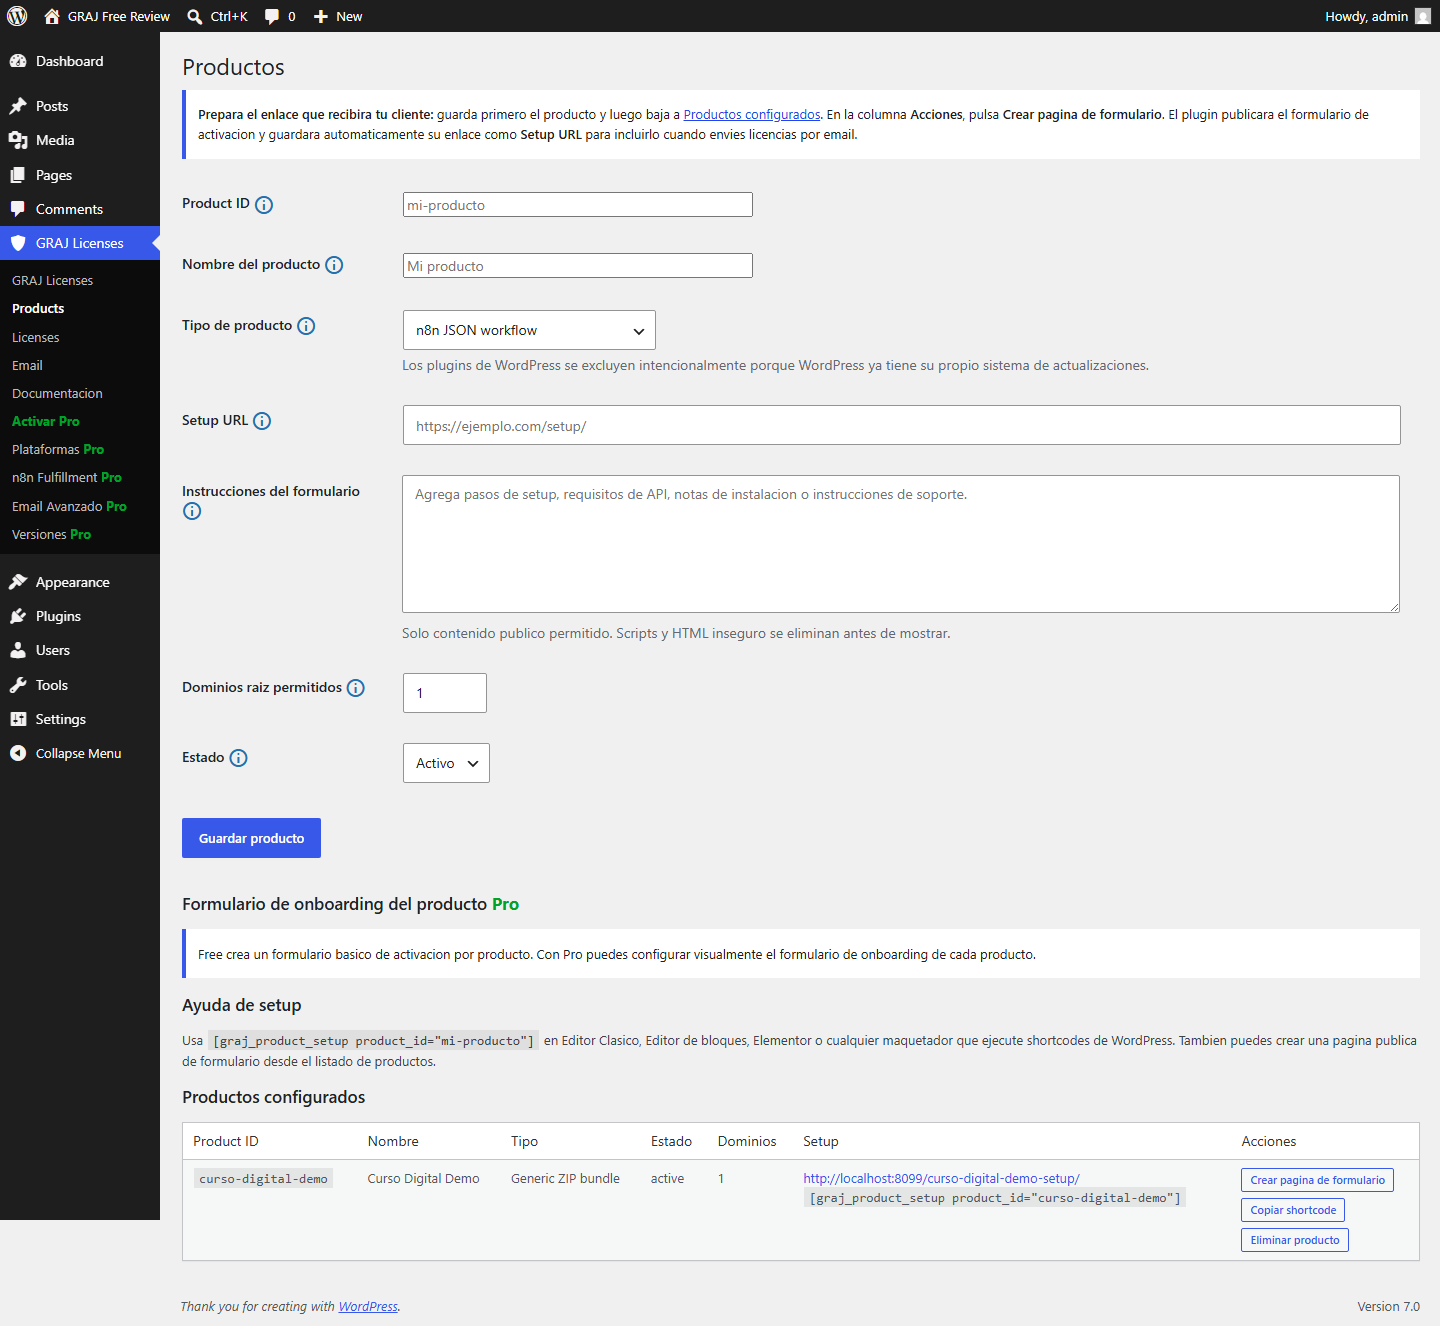
Task: Click the Appearance paintbrush icon
Action: coord(18,582)
